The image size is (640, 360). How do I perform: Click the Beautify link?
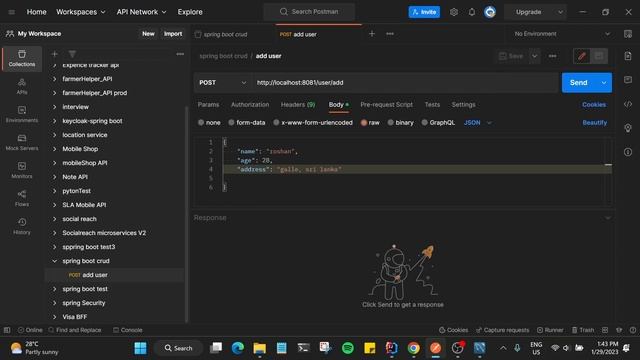coord(594,122)
